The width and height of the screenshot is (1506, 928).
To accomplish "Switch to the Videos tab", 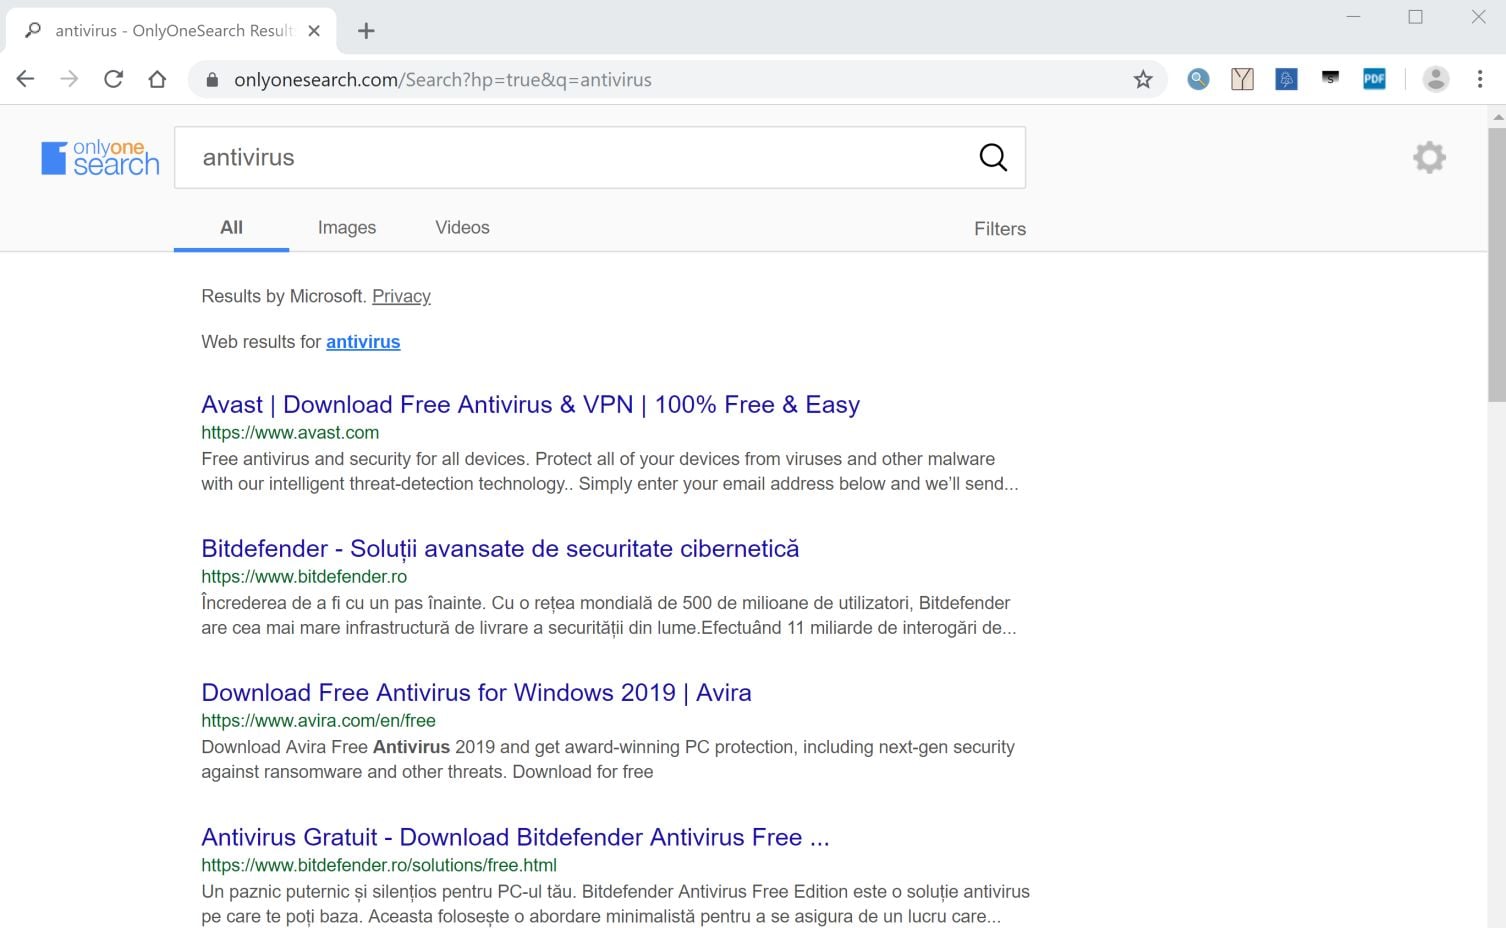I will point(462,228).
